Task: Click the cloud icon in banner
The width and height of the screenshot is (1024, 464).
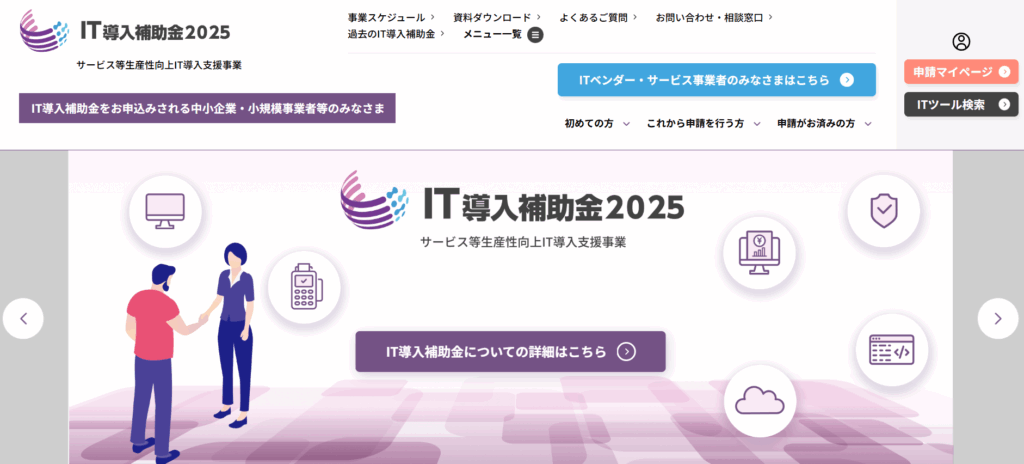Action: click(x=759, y=400)
